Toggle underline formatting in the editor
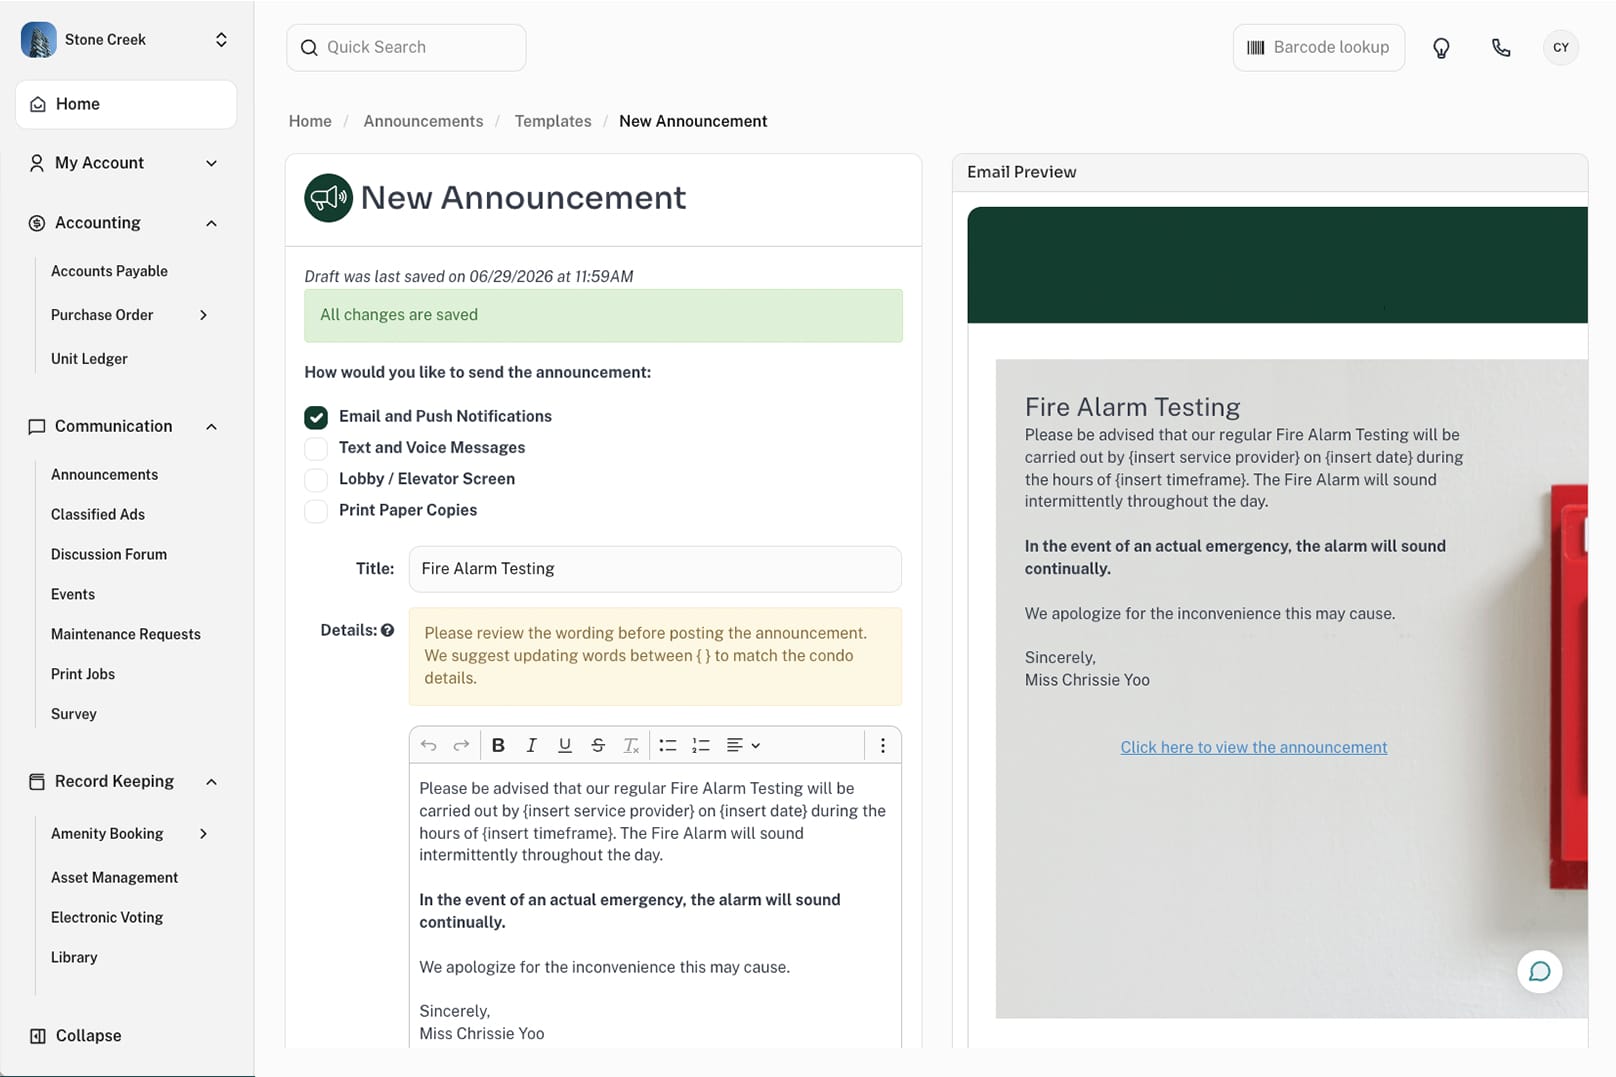 pyautogui.click(x=565, y=745)
